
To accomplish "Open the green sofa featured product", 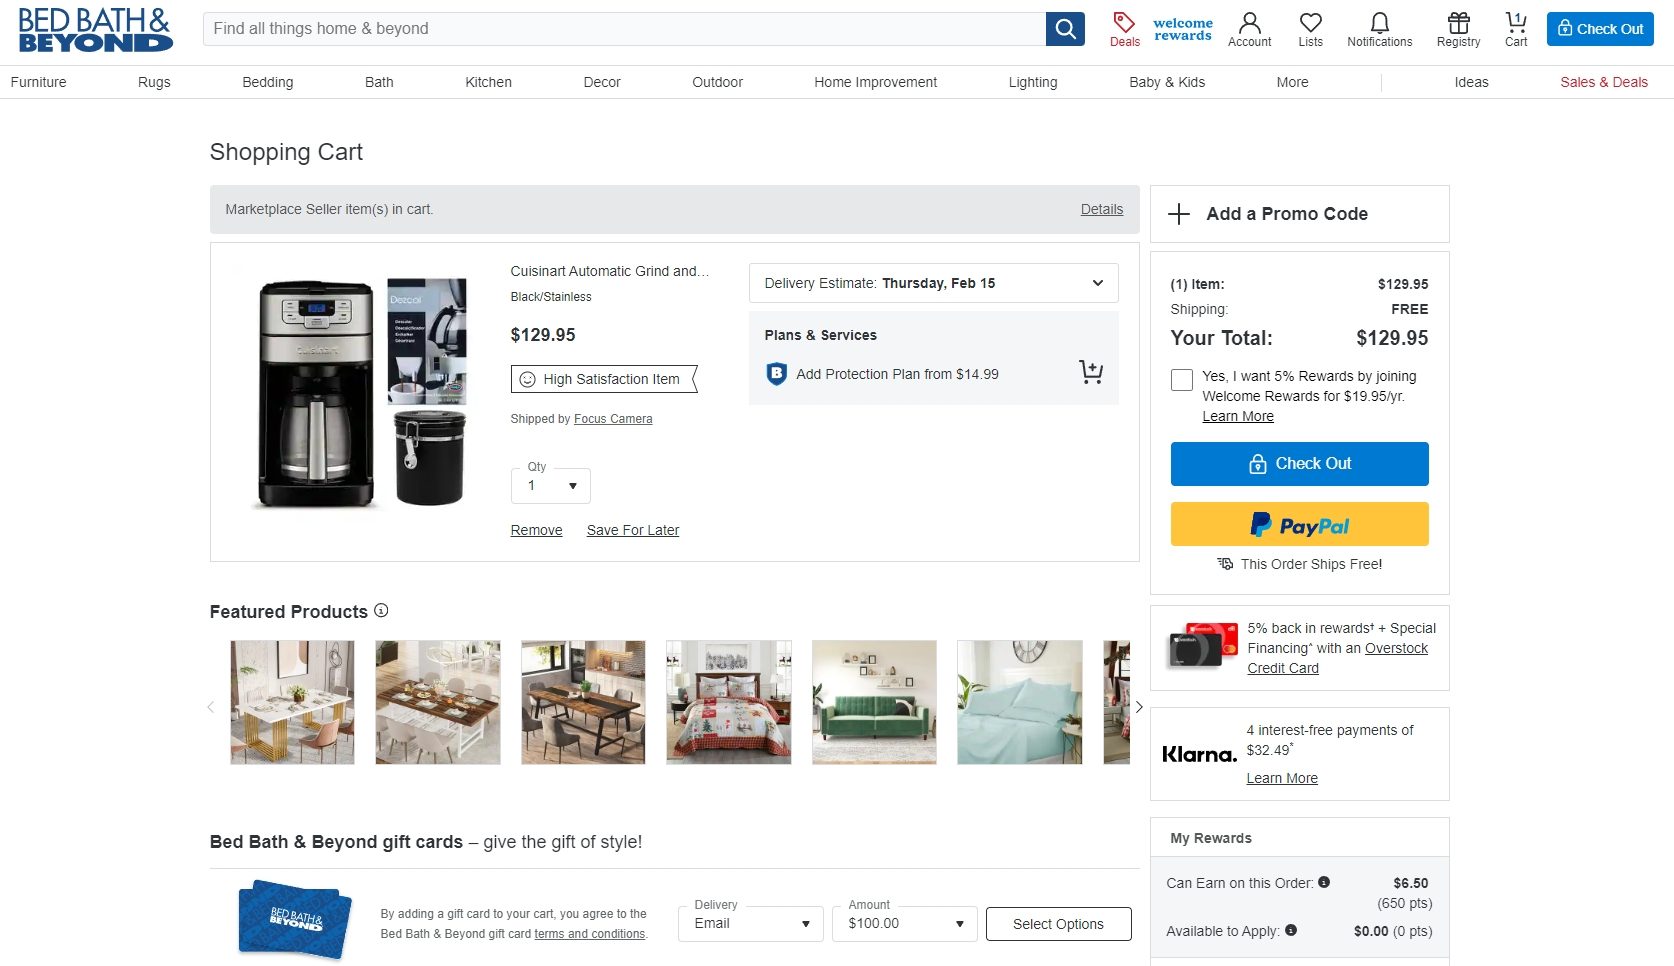I will point(874,702).
